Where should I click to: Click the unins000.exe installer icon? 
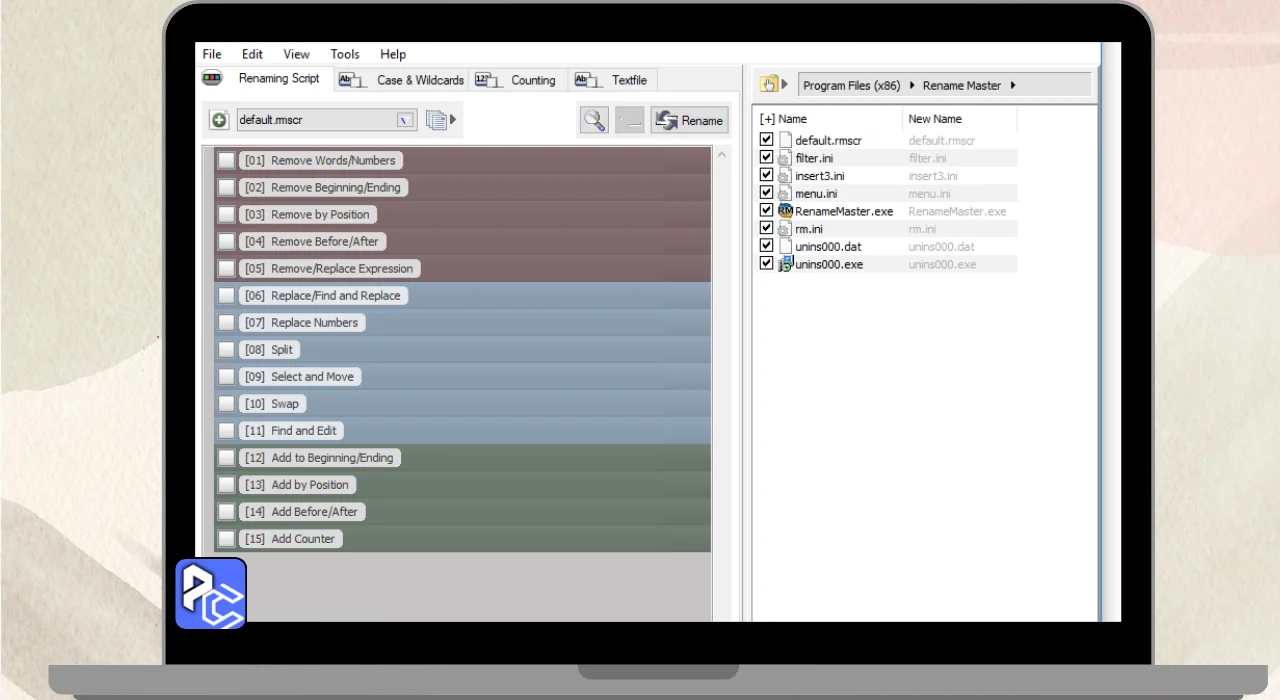pos(785,264)
